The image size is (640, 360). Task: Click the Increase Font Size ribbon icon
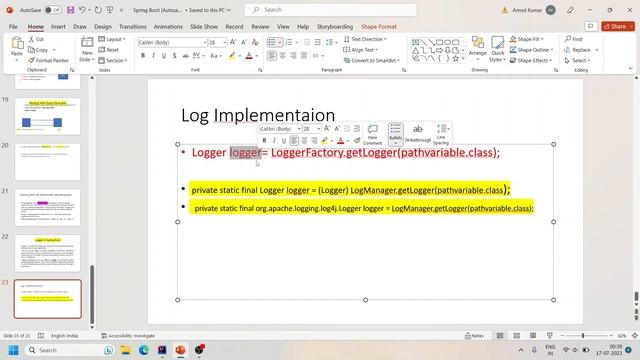pyautogui.click(x=233, y=42)
